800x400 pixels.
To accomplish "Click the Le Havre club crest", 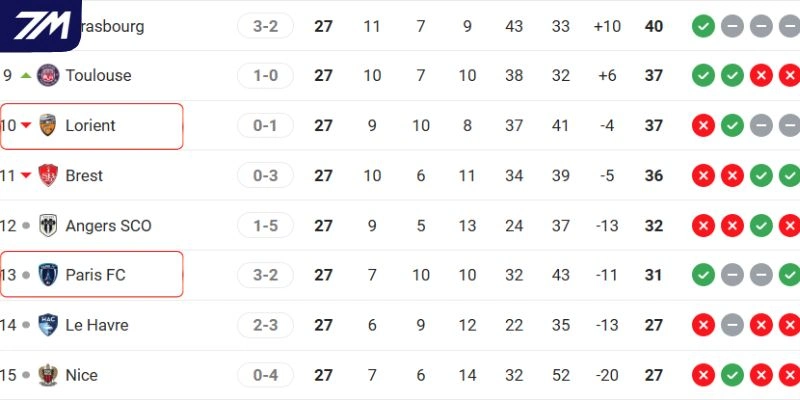I will click(x=47, y=325).
